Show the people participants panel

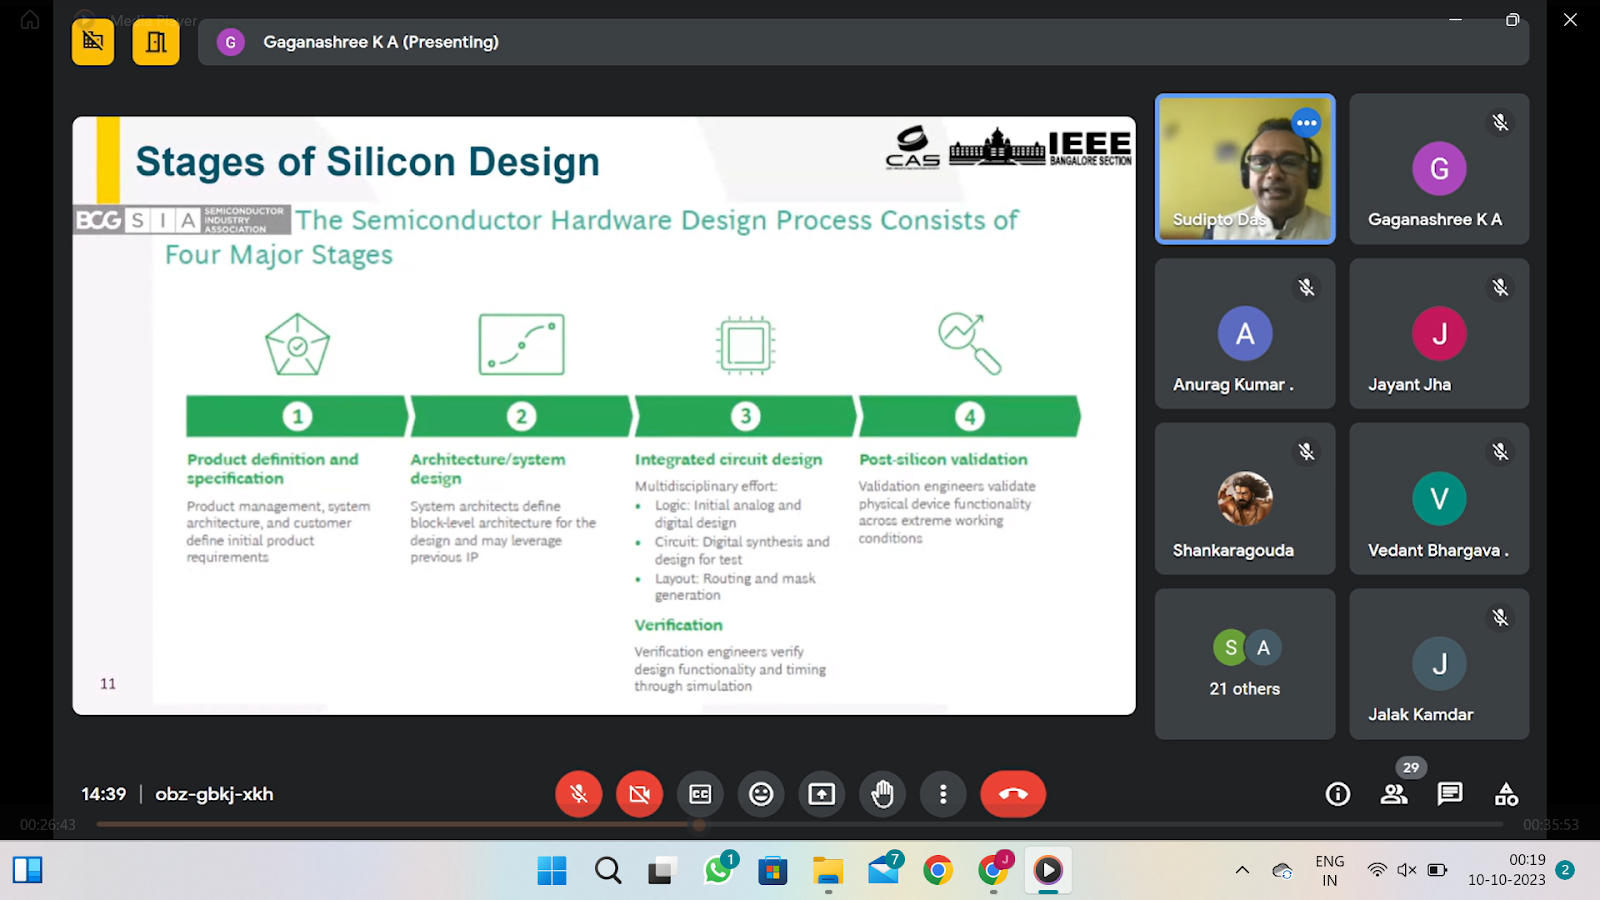click(x=1394, y=794)
